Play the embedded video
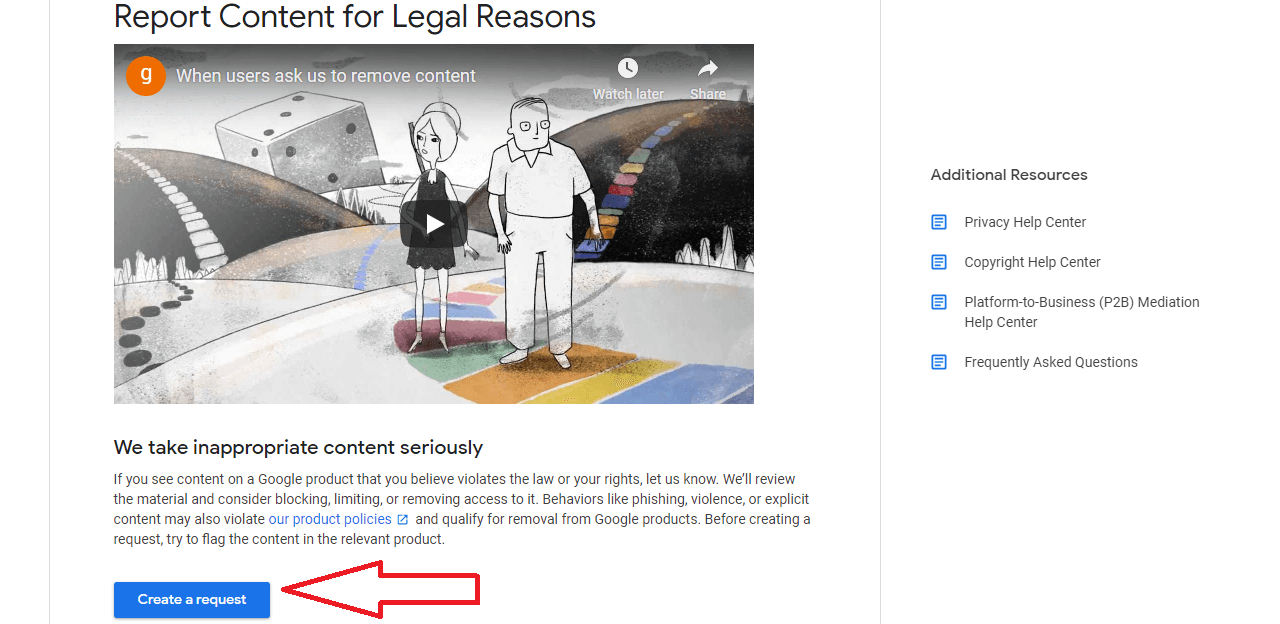1280x624 pixels. [x=433, y=224]
